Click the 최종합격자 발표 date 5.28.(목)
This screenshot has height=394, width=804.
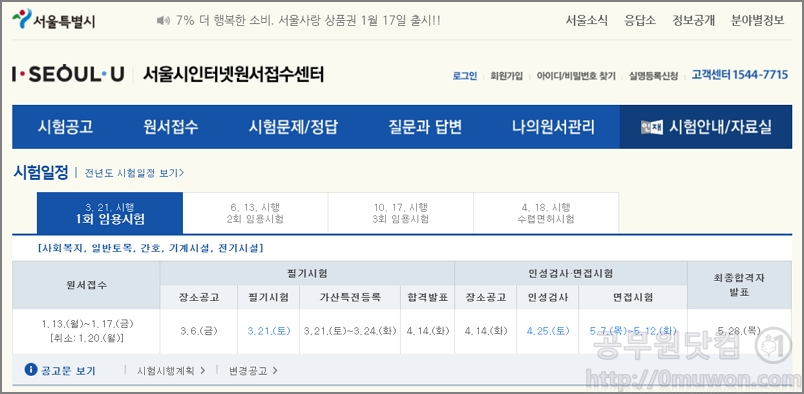[x=739, y=331]
